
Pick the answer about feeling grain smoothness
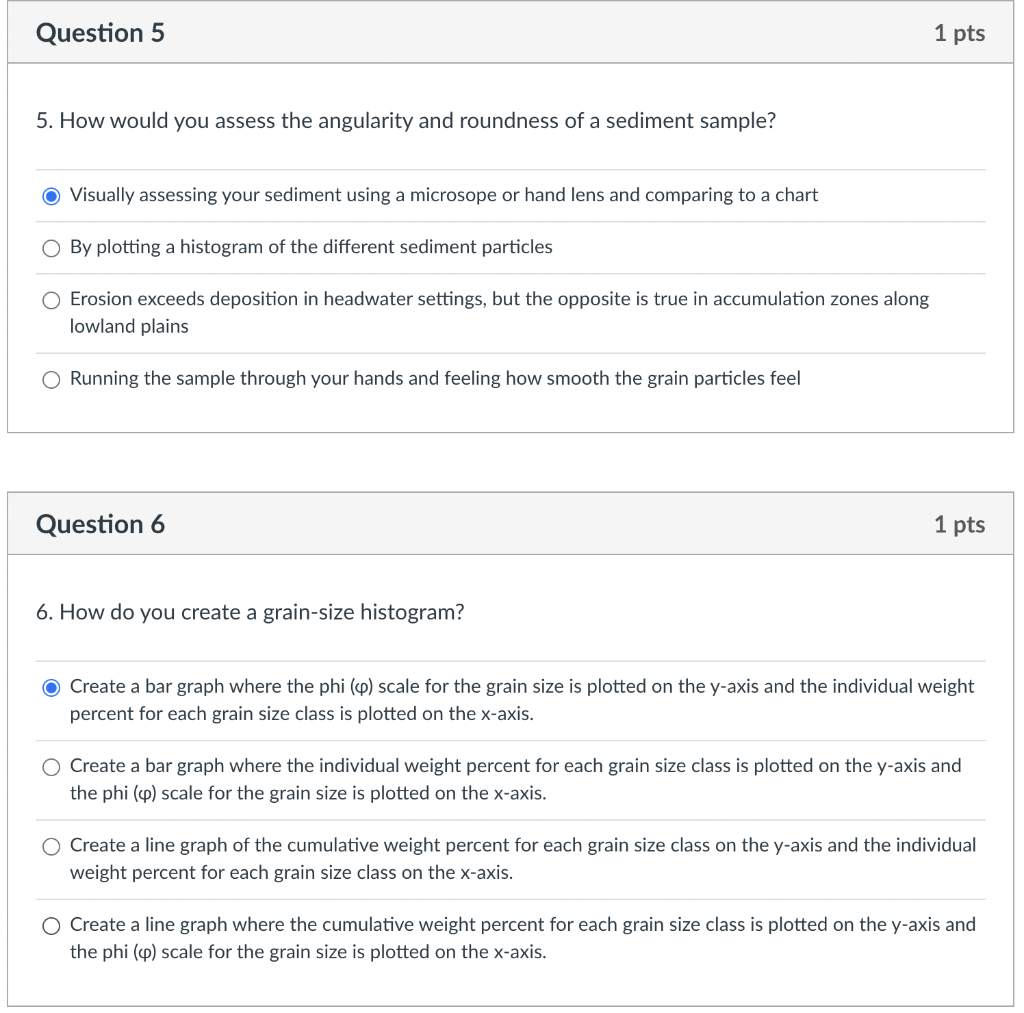click(x=51, y=379)
